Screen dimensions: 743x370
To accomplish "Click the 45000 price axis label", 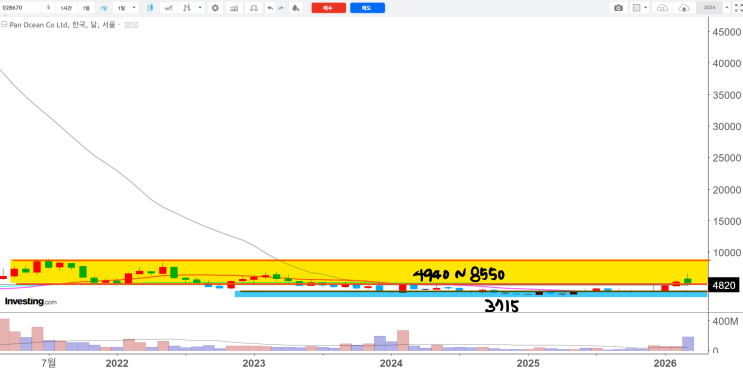I will click(726, 32).
